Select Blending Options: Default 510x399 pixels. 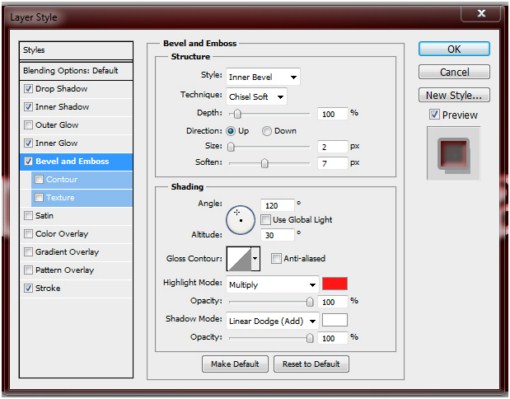(76, 71)
